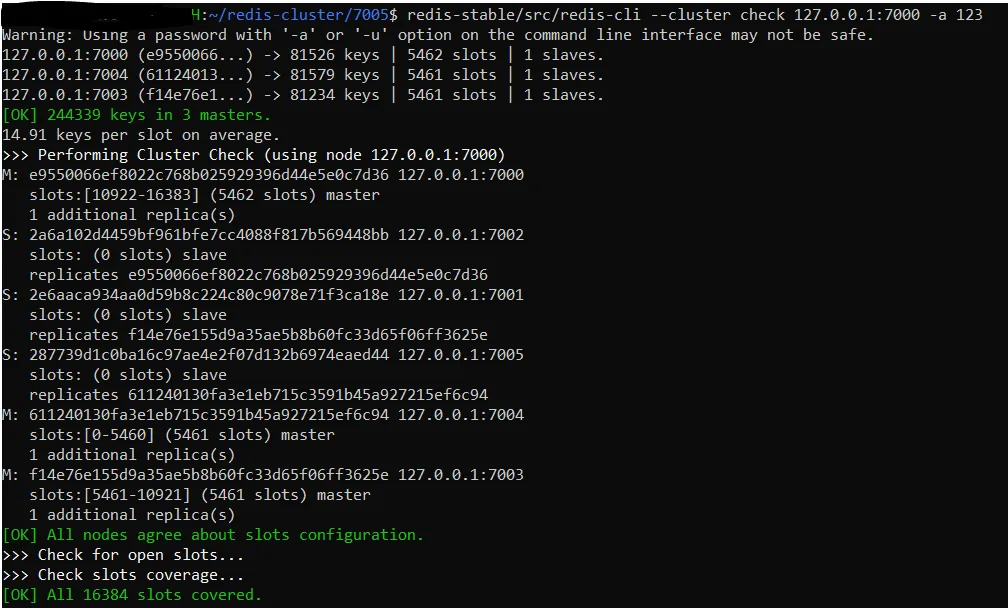
Task: Click the slots:[5461-10921] master line
Action: click(x=200, y=495)
